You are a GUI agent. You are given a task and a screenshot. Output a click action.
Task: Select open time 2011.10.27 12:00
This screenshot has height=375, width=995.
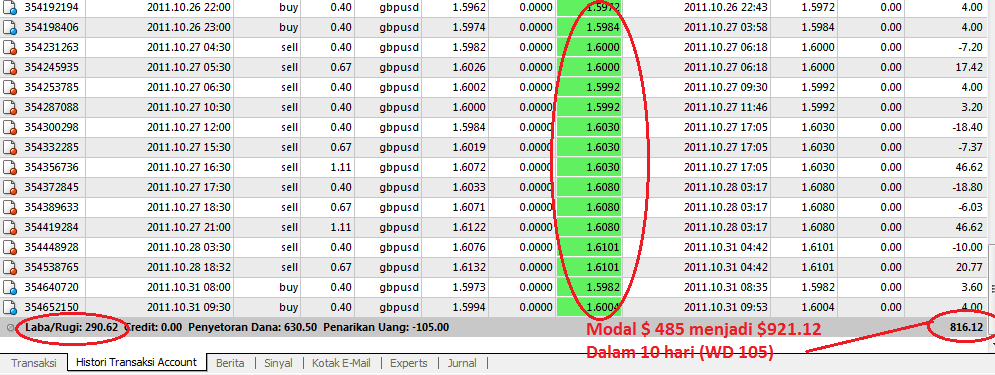click(188, 128)
